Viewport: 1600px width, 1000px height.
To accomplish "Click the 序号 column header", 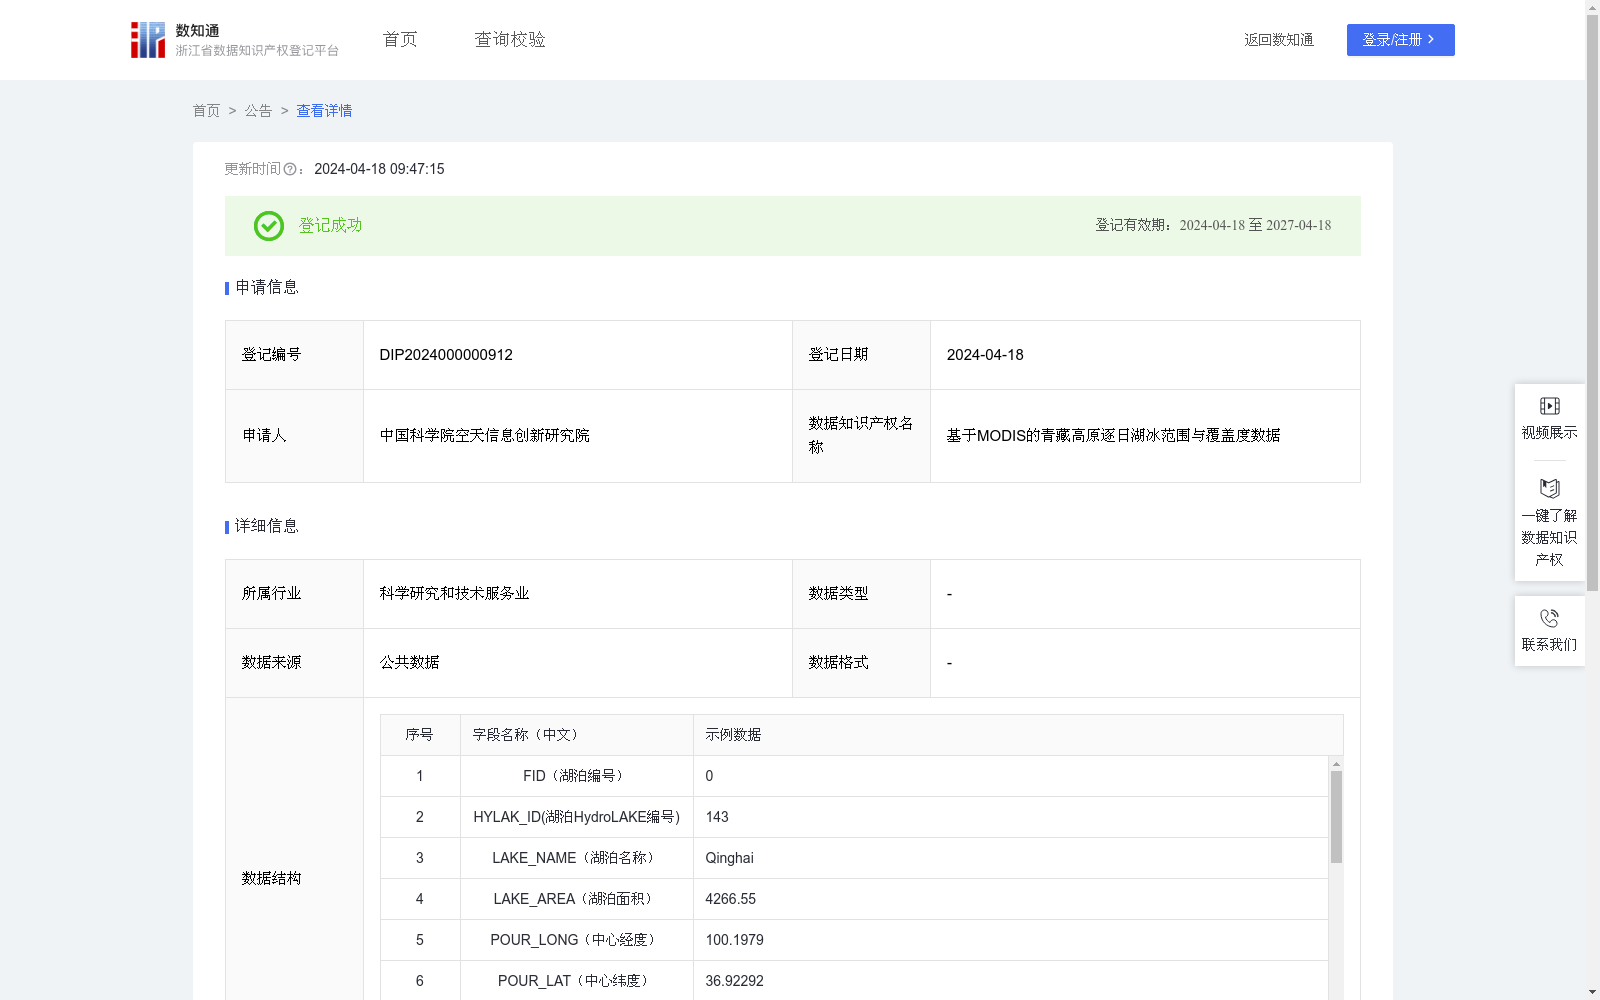I will (420, 735).
